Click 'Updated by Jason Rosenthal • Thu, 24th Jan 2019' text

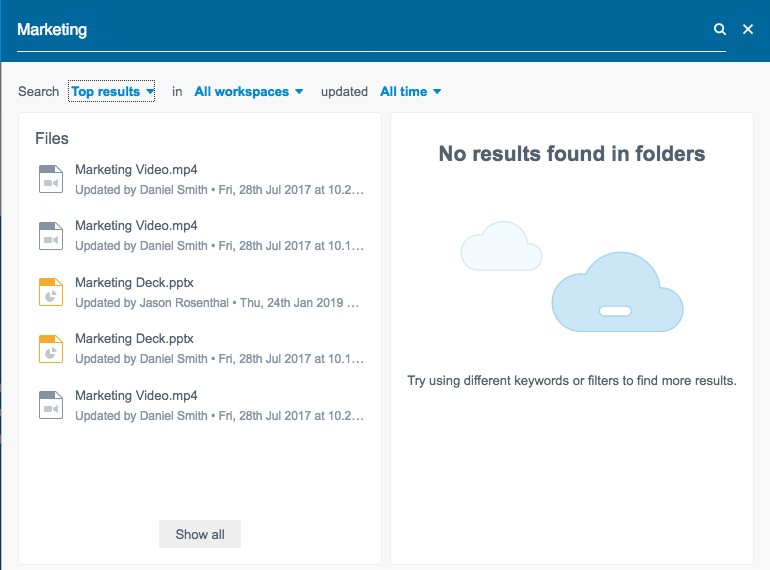point(217,303)
